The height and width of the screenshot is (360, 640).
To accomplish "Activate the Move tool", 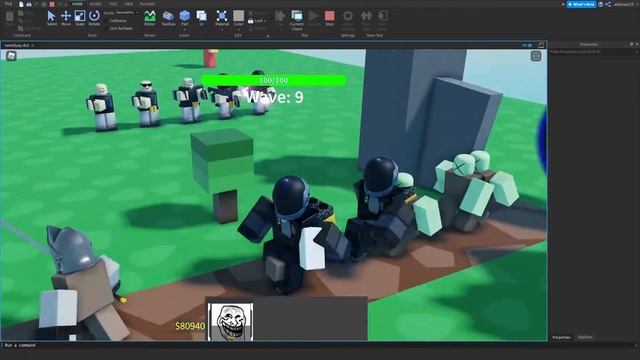I will coord(66,18).
